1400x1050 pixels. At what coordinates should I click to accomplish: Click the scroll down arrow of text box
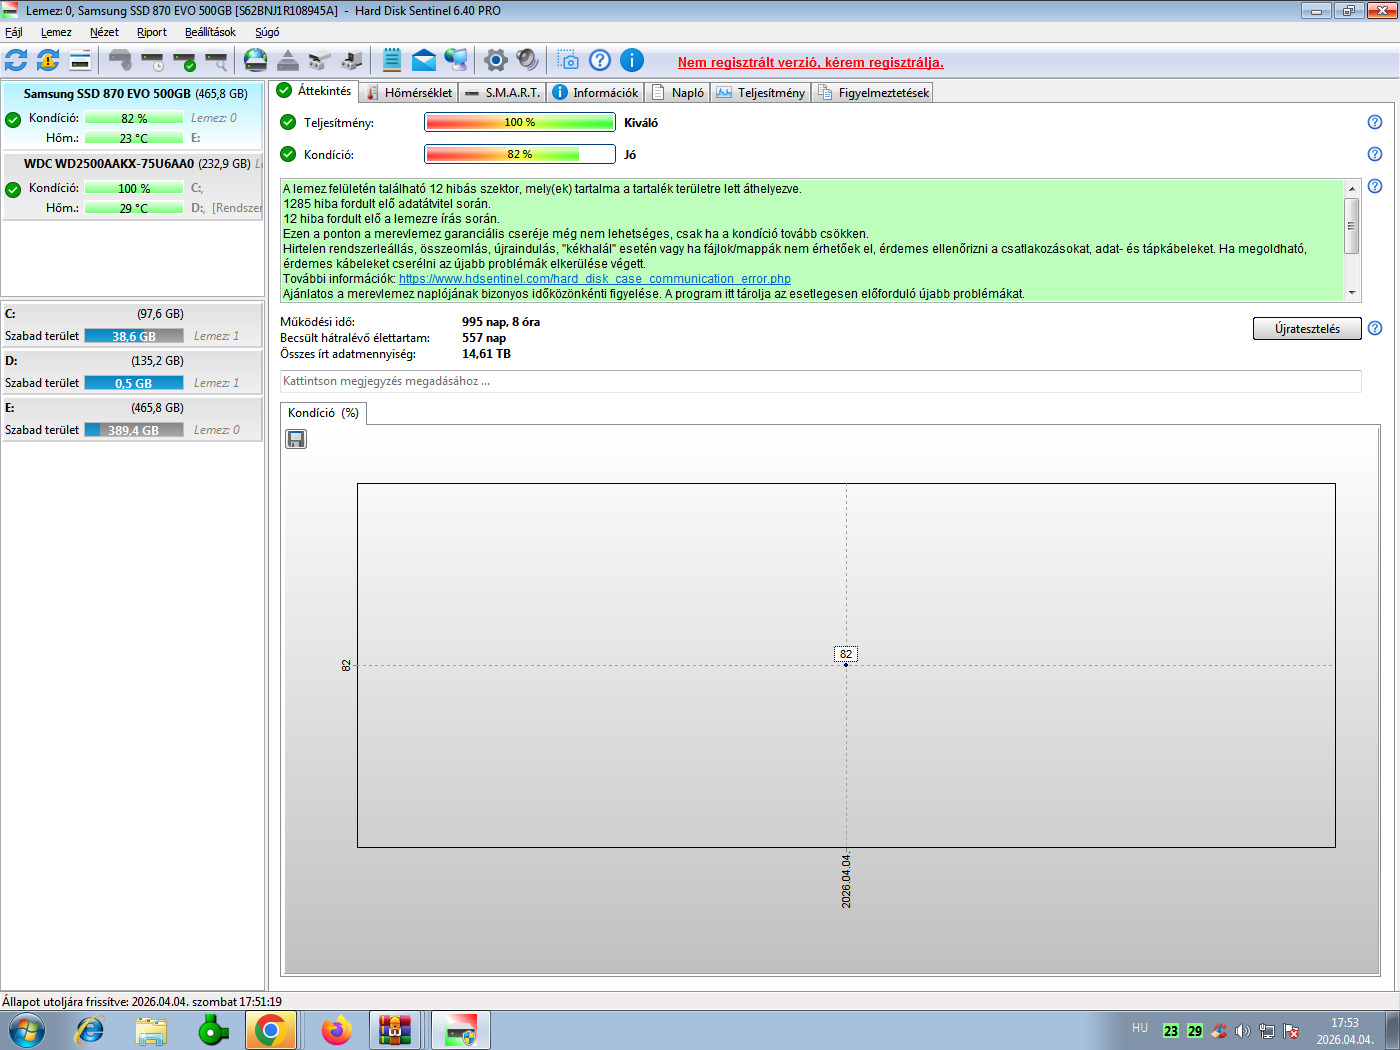1352,293
